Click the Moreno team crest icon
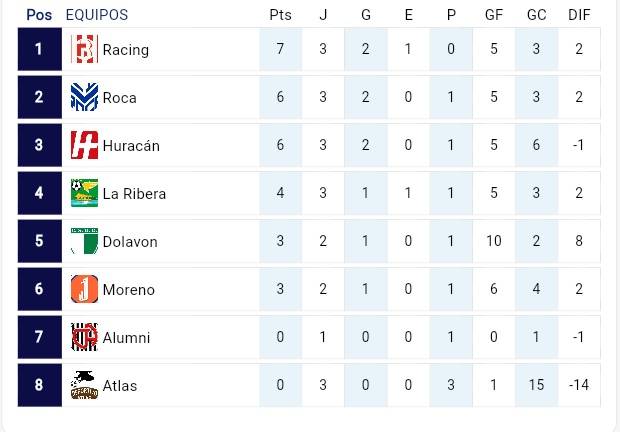The width and height of the screenshot is (620, 432). point(84,290)
